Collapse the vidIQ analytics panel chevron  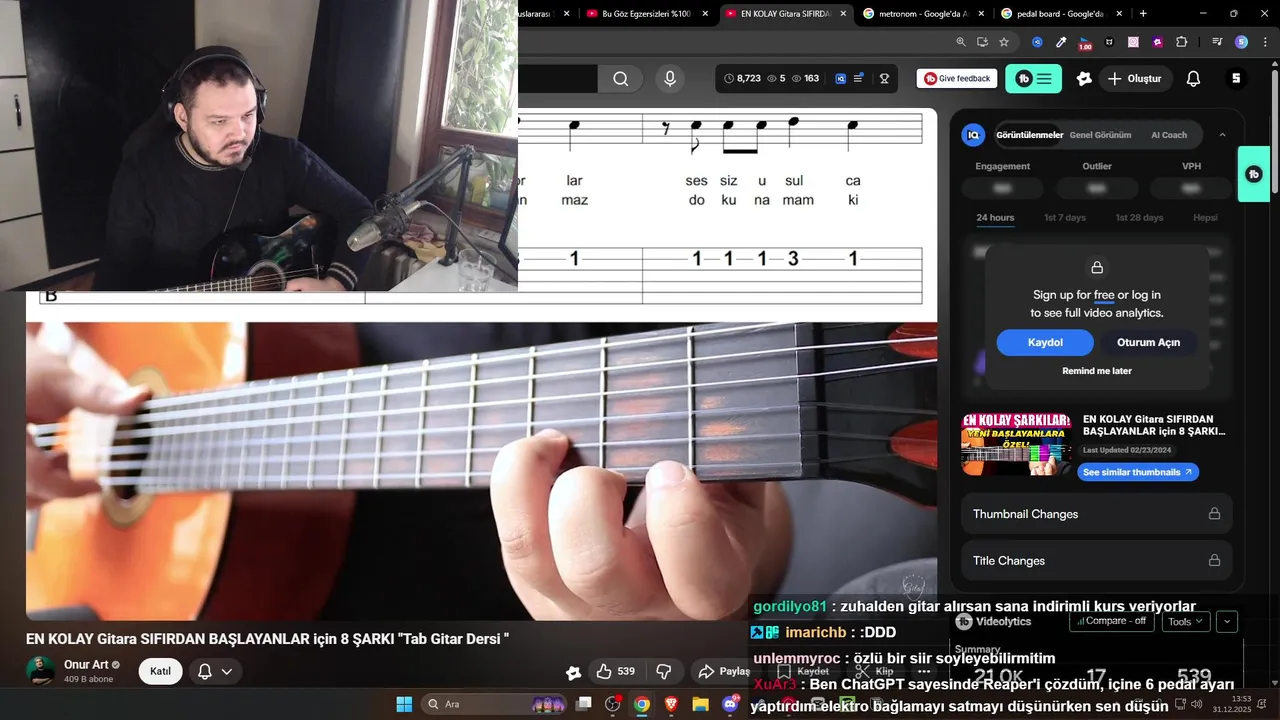(1222, 135)
